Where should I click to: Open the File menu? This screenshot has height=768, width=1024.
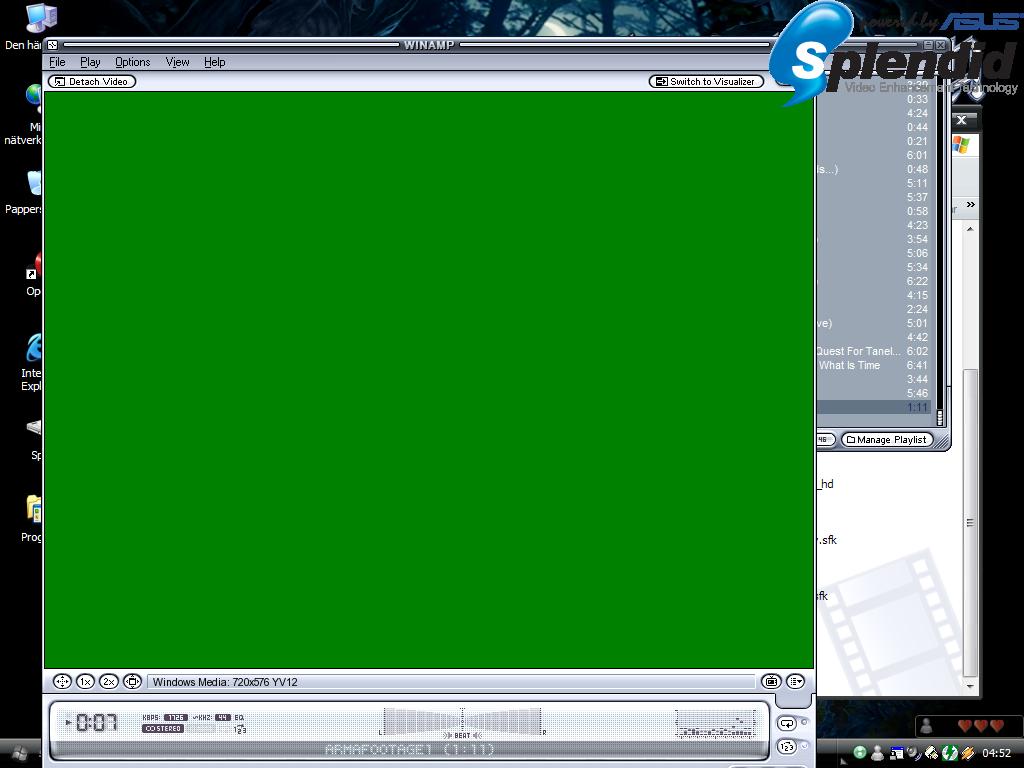57,62
